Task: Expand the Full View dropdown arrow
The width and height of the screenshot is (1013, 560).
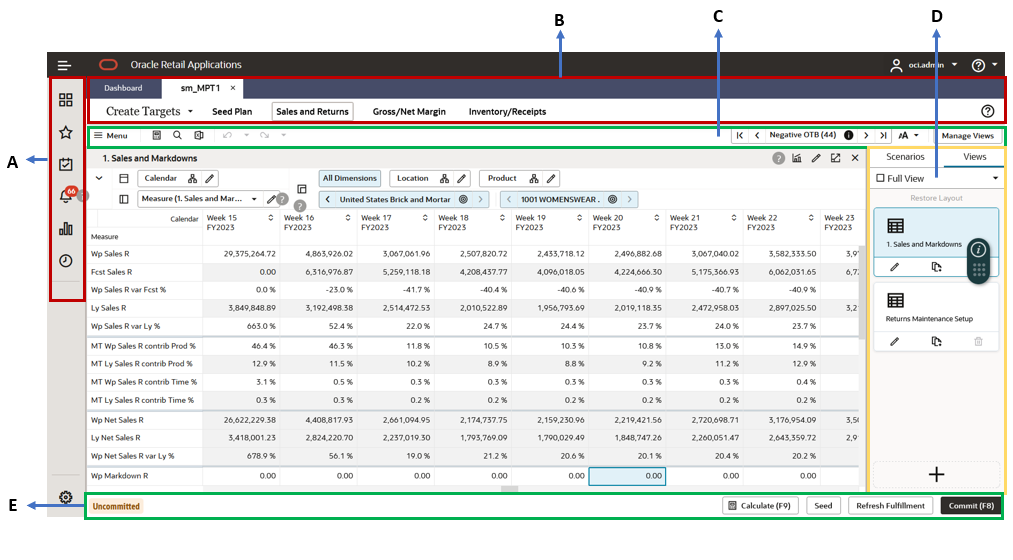Action: 995,178
